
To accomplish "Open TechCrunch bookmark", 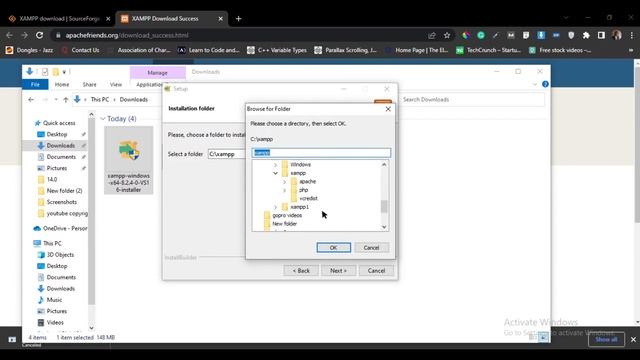I will (489, 50).
